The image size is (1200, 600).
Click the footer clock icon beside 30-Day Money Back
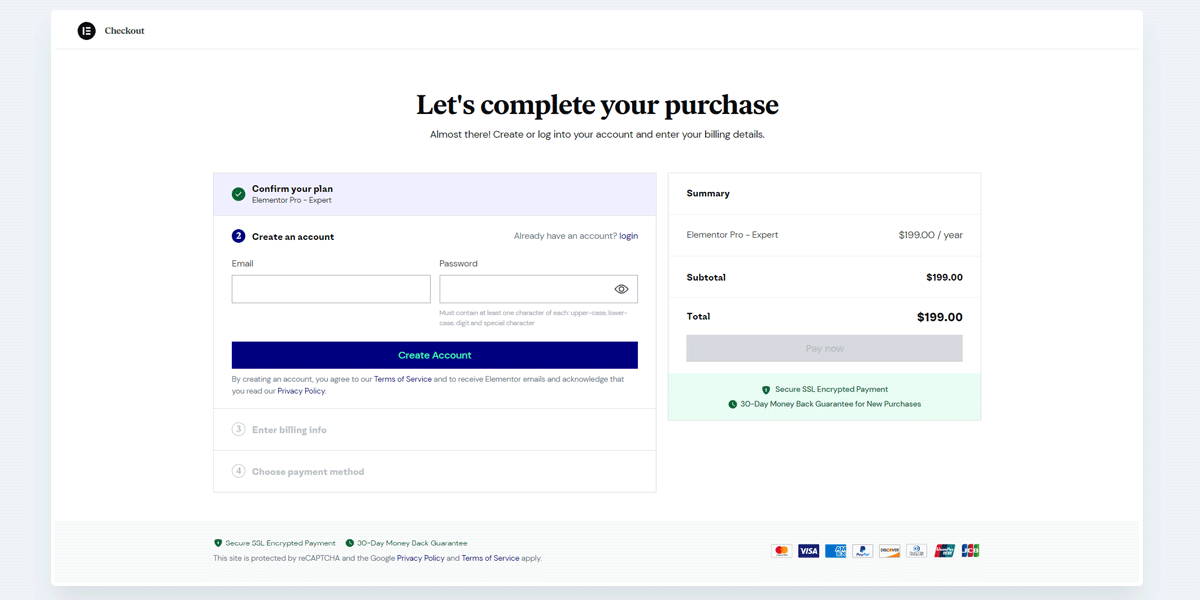(350, 543)
